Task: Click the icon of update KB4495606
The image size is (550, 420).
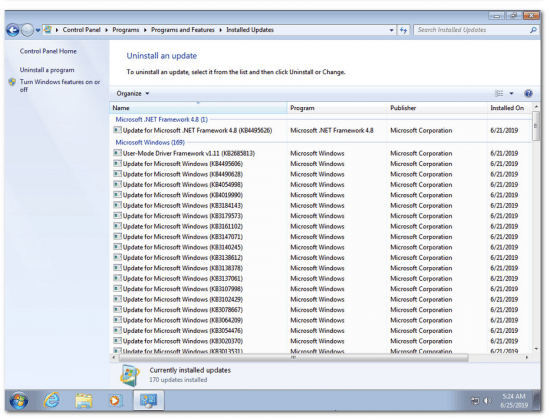Action: pos(117,164)
